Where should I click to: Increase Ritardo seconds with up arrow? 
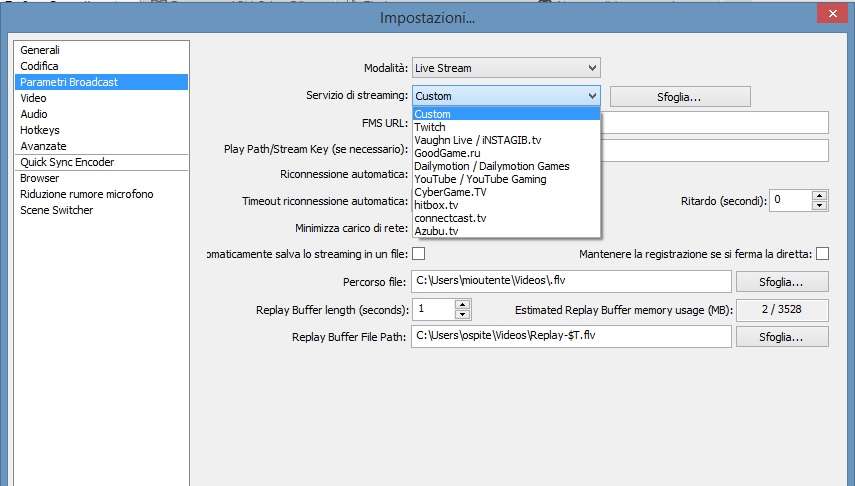pos(819,195)
